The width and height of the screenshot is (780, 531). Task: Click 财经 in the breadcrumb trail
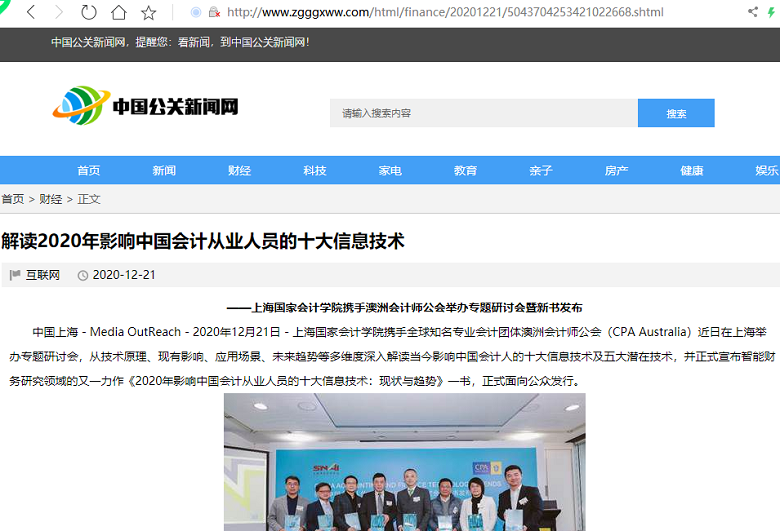tap(51, 199)
